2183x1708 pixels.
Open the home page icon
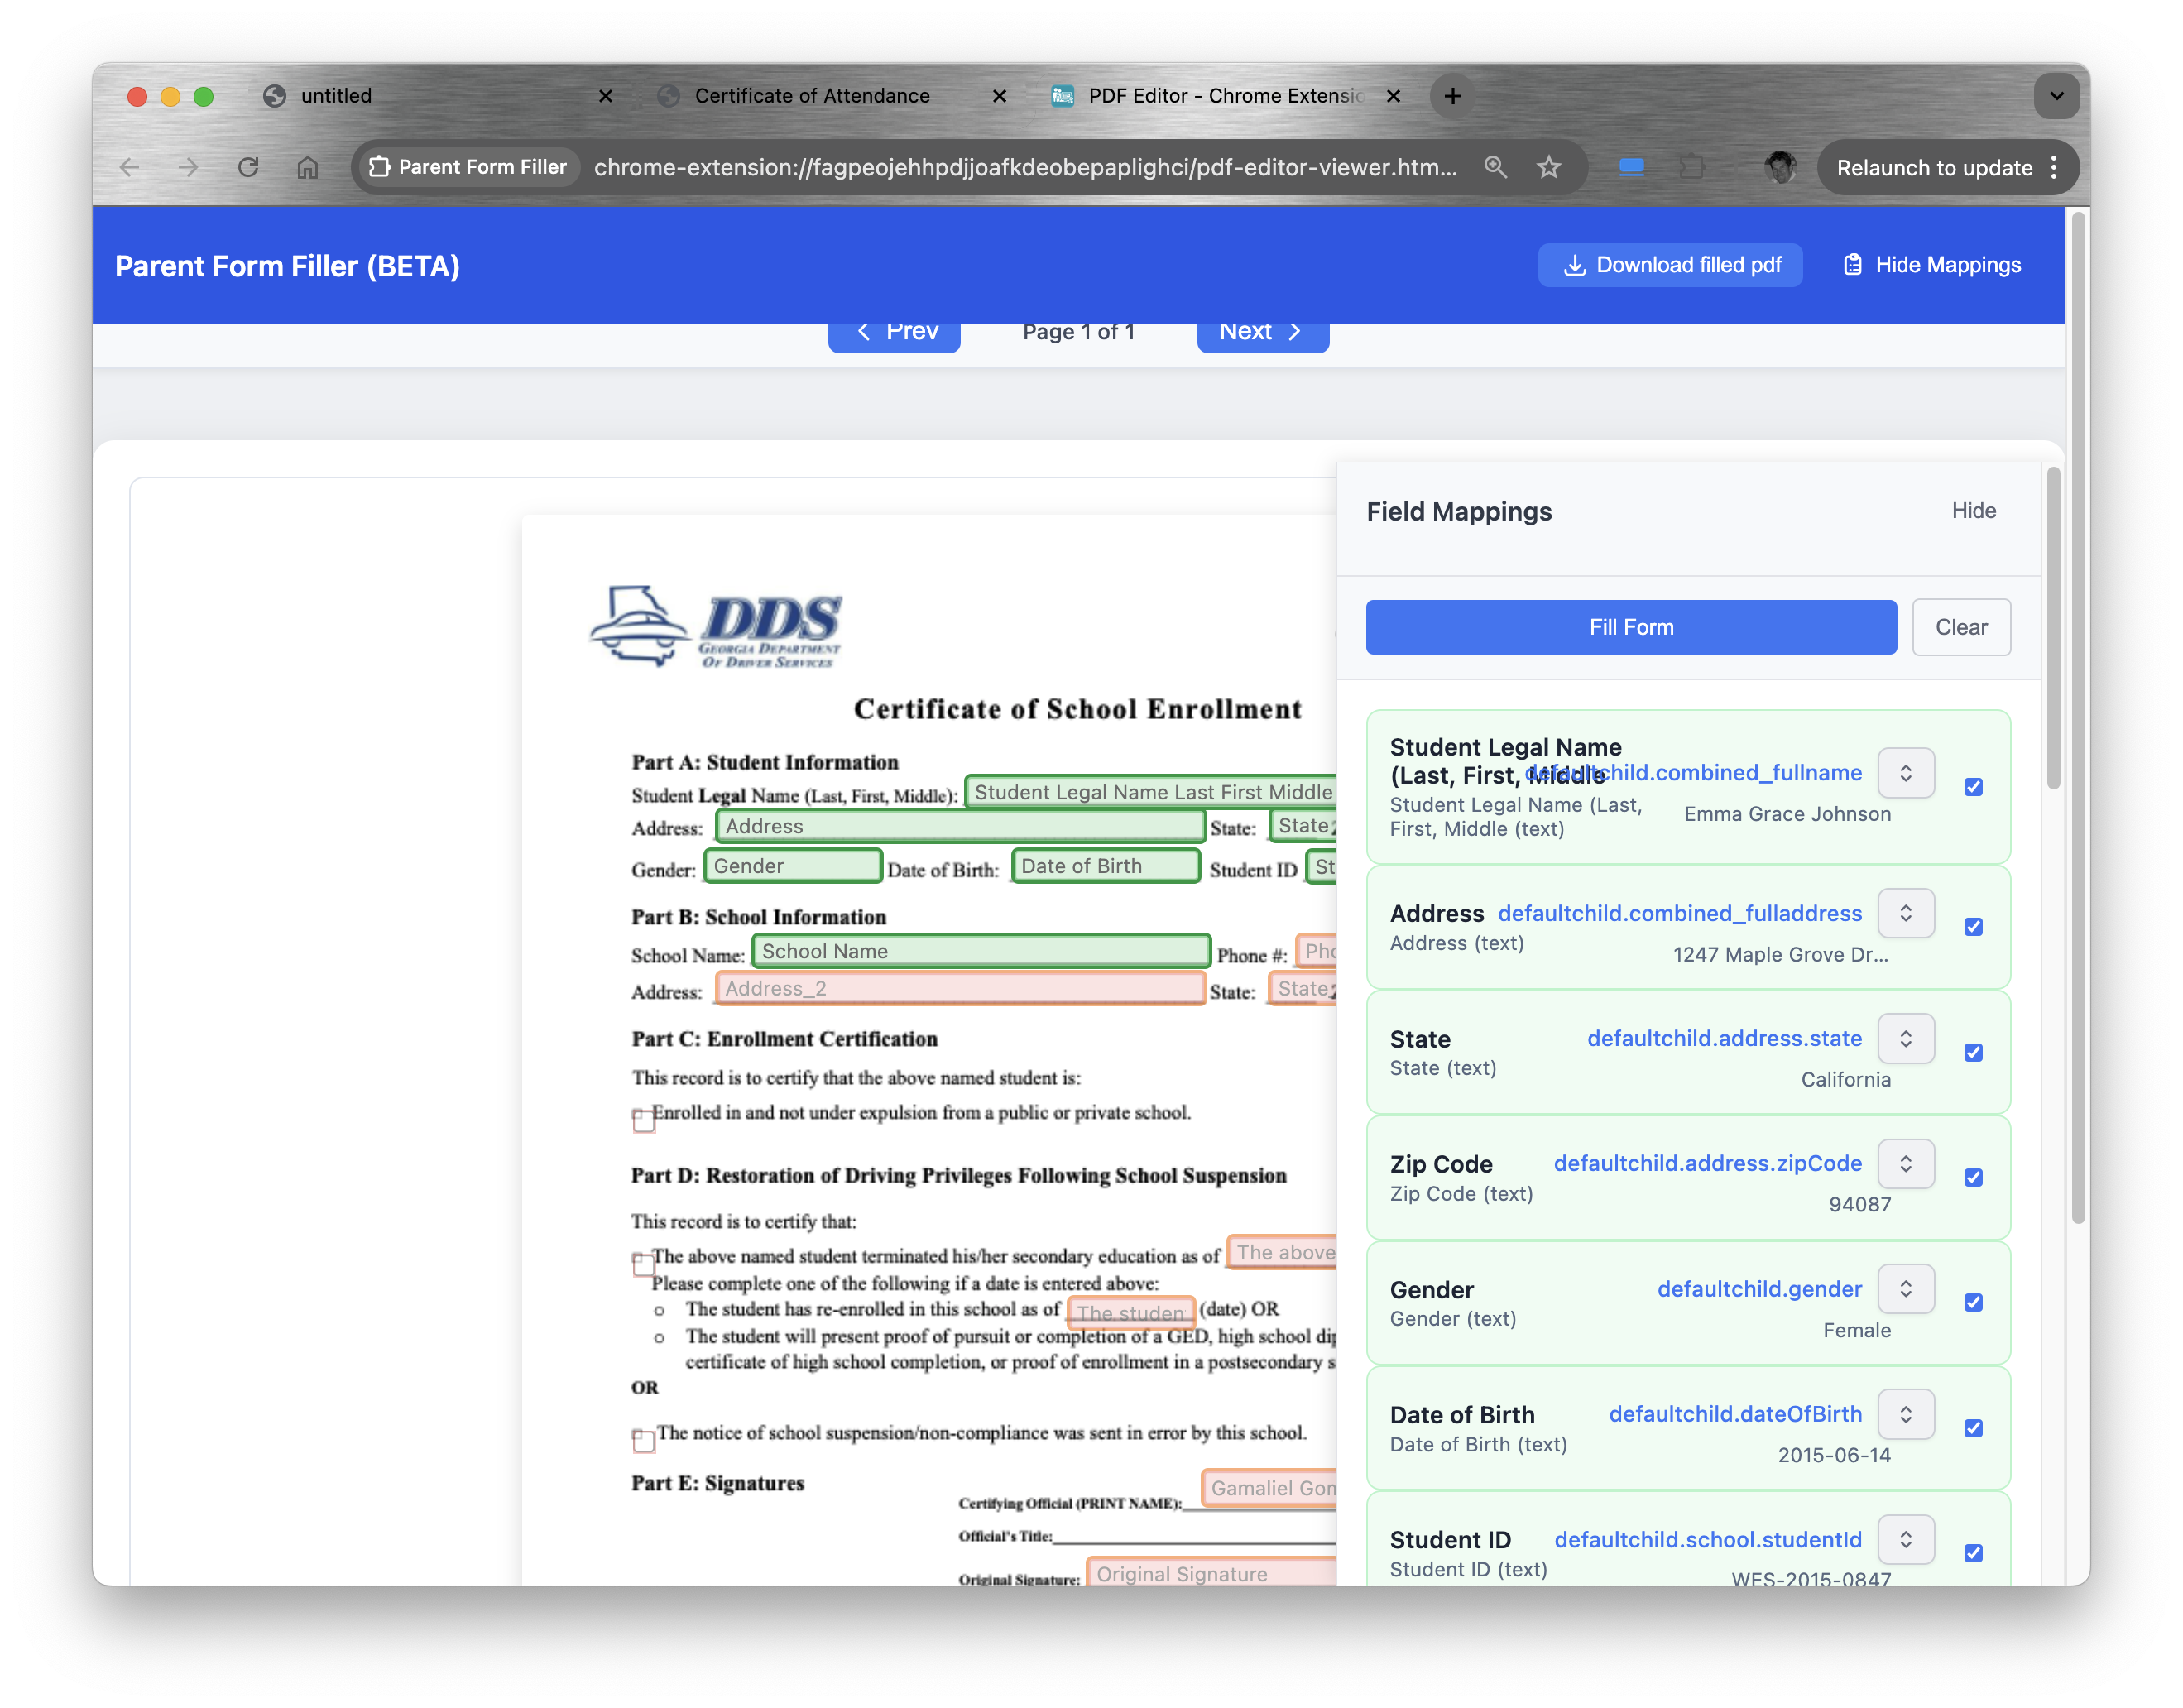point(308,167)
